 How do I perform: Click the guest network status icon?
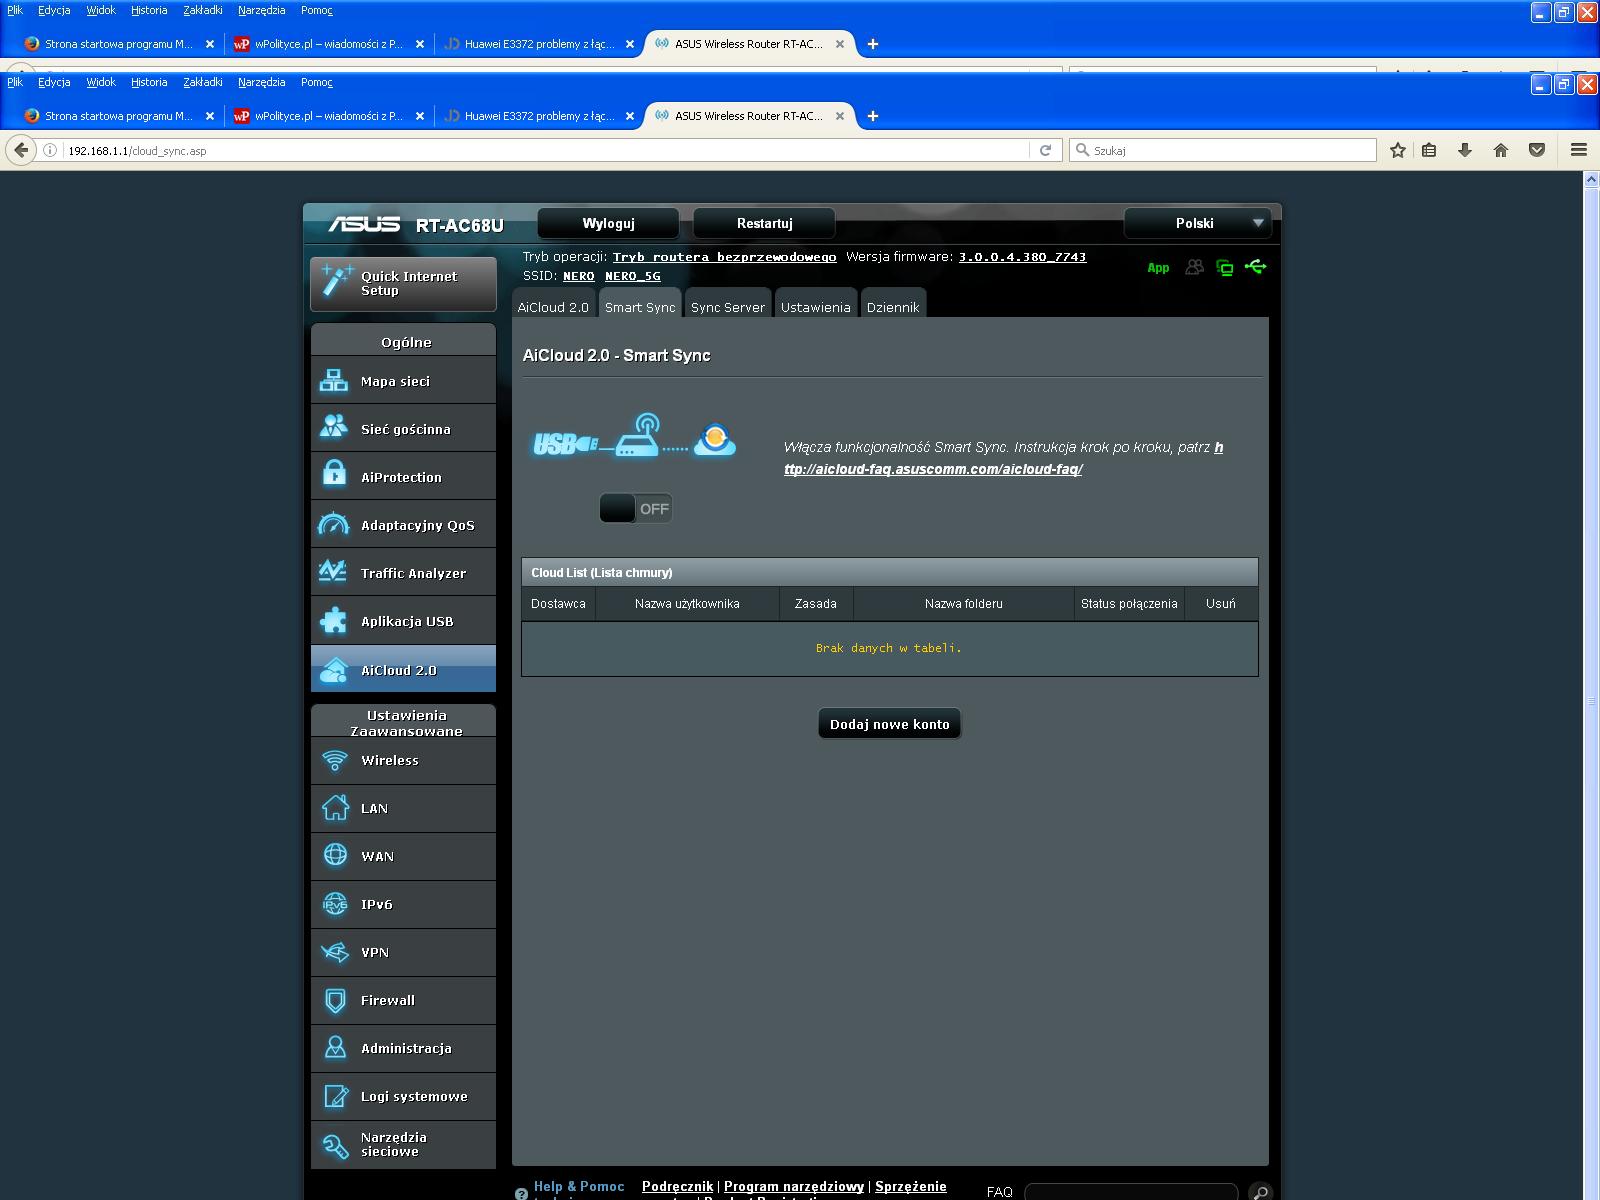click(x=1194, y=267)
